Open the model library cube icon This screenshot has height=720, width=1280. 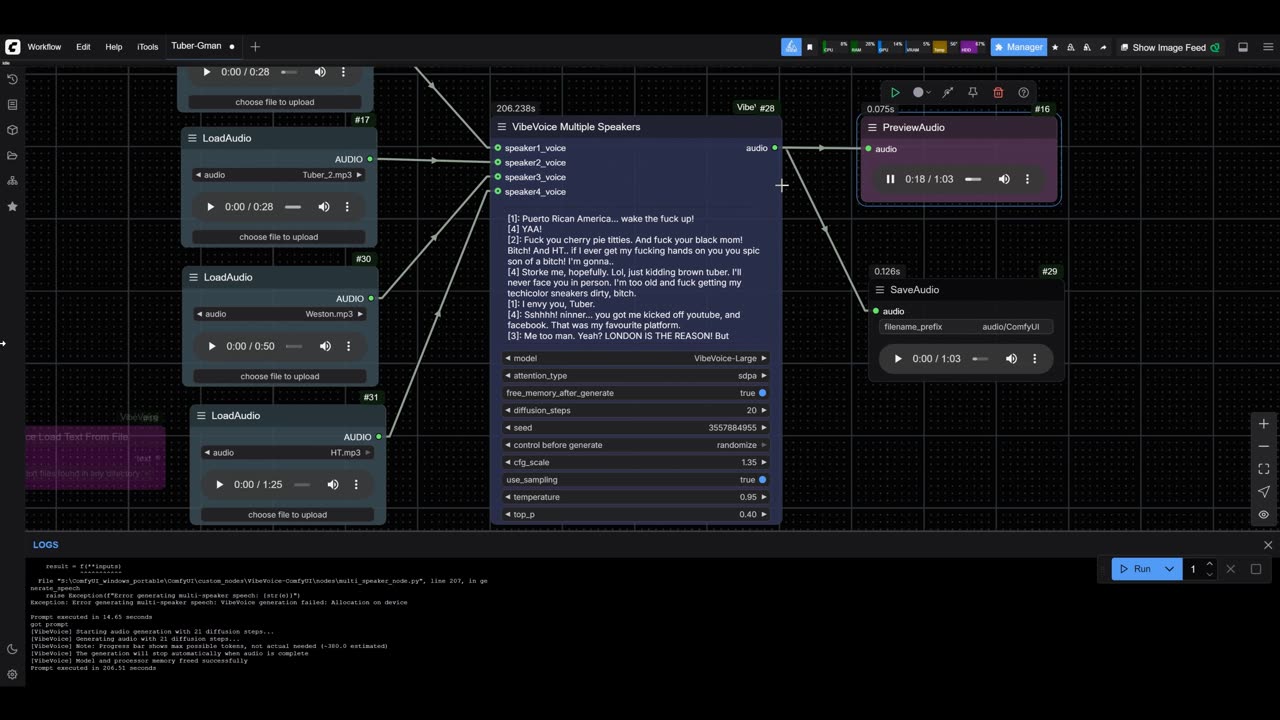[12, 130]
